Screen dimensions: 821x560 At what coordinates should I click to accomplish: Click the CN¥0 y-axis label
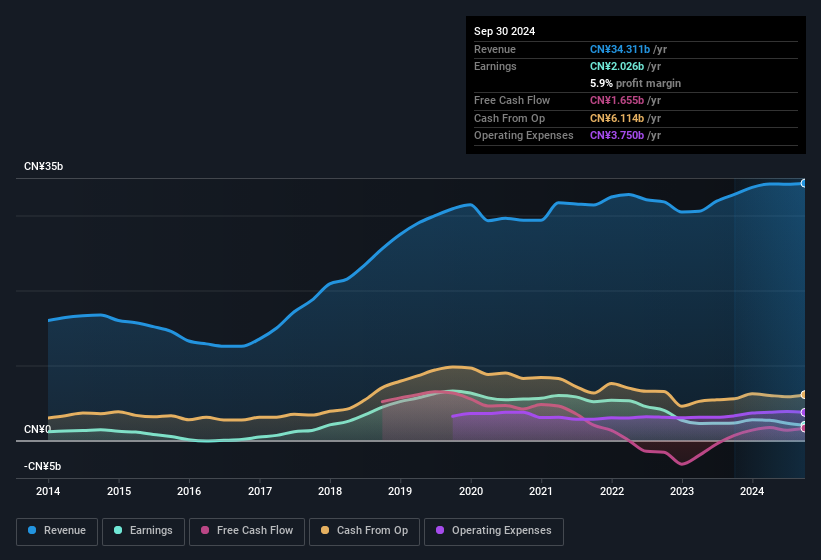38,430
